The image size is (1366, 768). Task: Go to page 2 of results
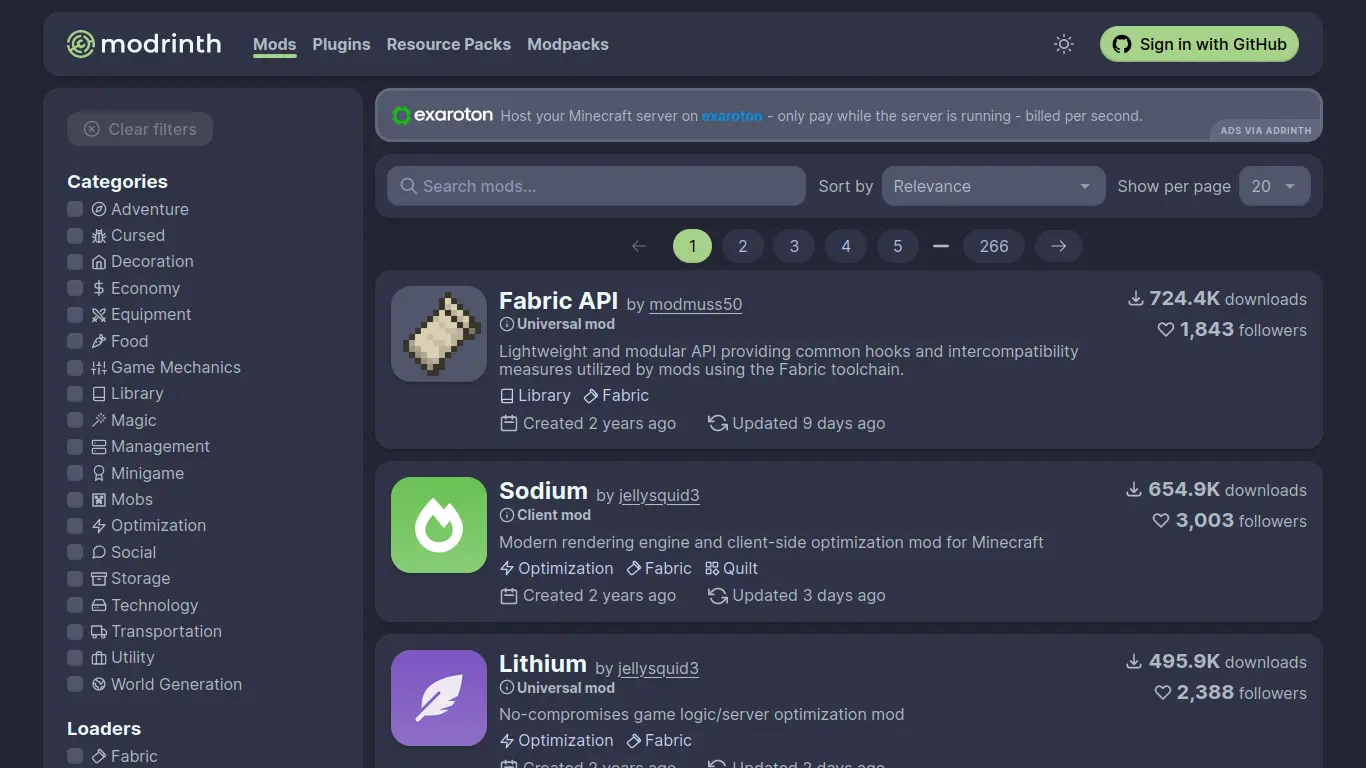pyautogui.click(x=743, y=246)
